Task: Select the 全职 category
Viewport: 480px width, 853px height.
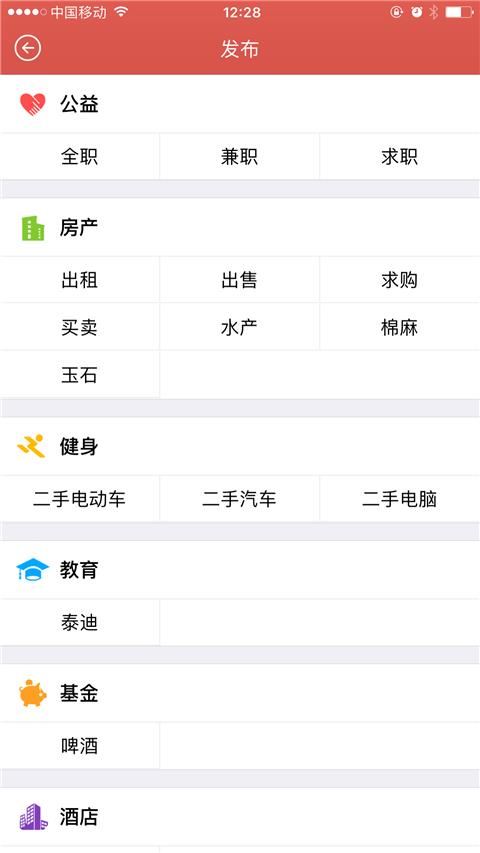Action: 79,157
